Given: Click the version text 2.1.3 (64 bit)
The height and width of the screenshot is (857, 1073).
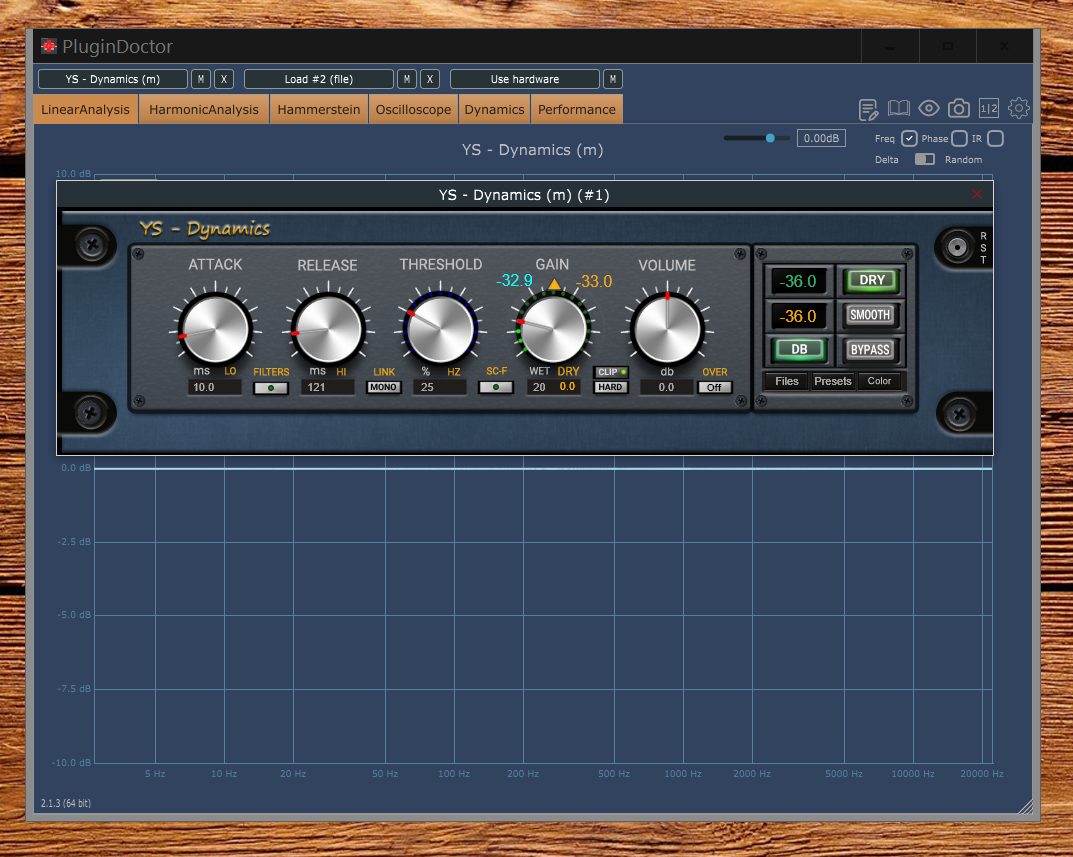Looking at the screenshot, I should pos(66,803).
